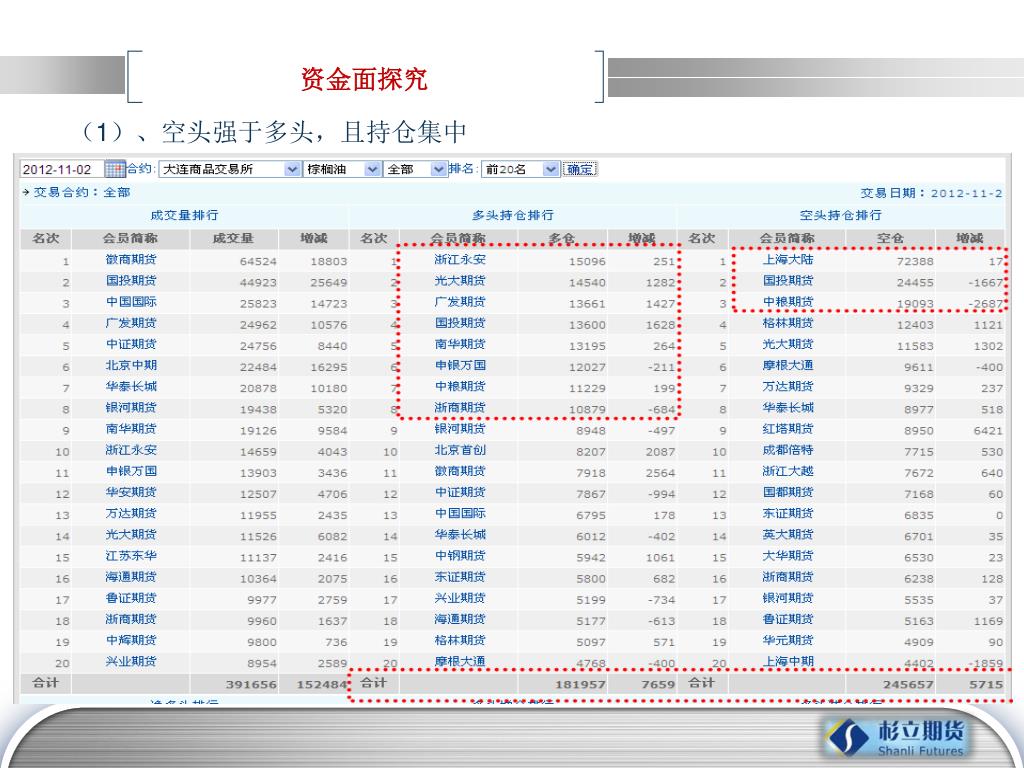Screen dimensions: 1024x768
Task: Open 红塔期货 member link
Action: 788,429
